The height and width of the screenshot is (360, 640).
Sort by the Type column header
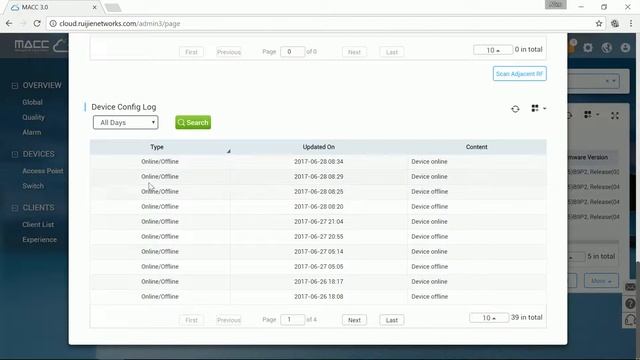[x=157, y=147]
